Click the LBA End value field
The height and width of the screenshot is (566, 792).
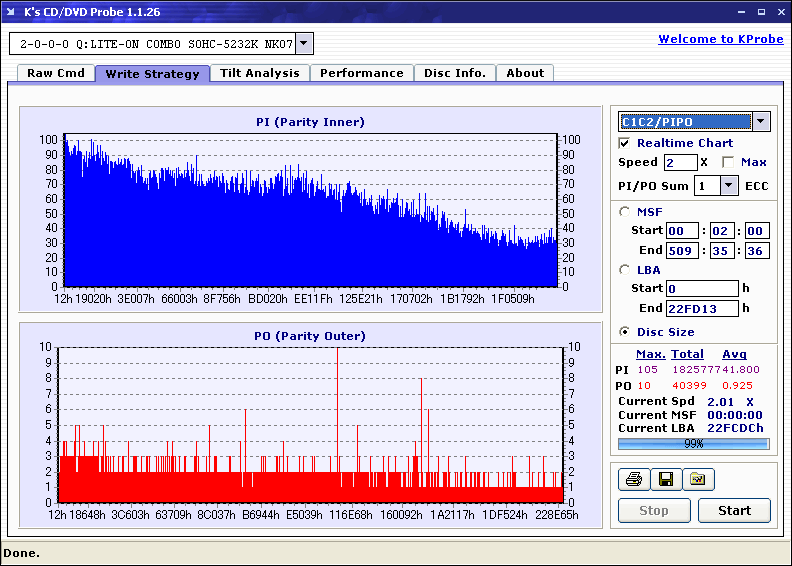[701, 308]
